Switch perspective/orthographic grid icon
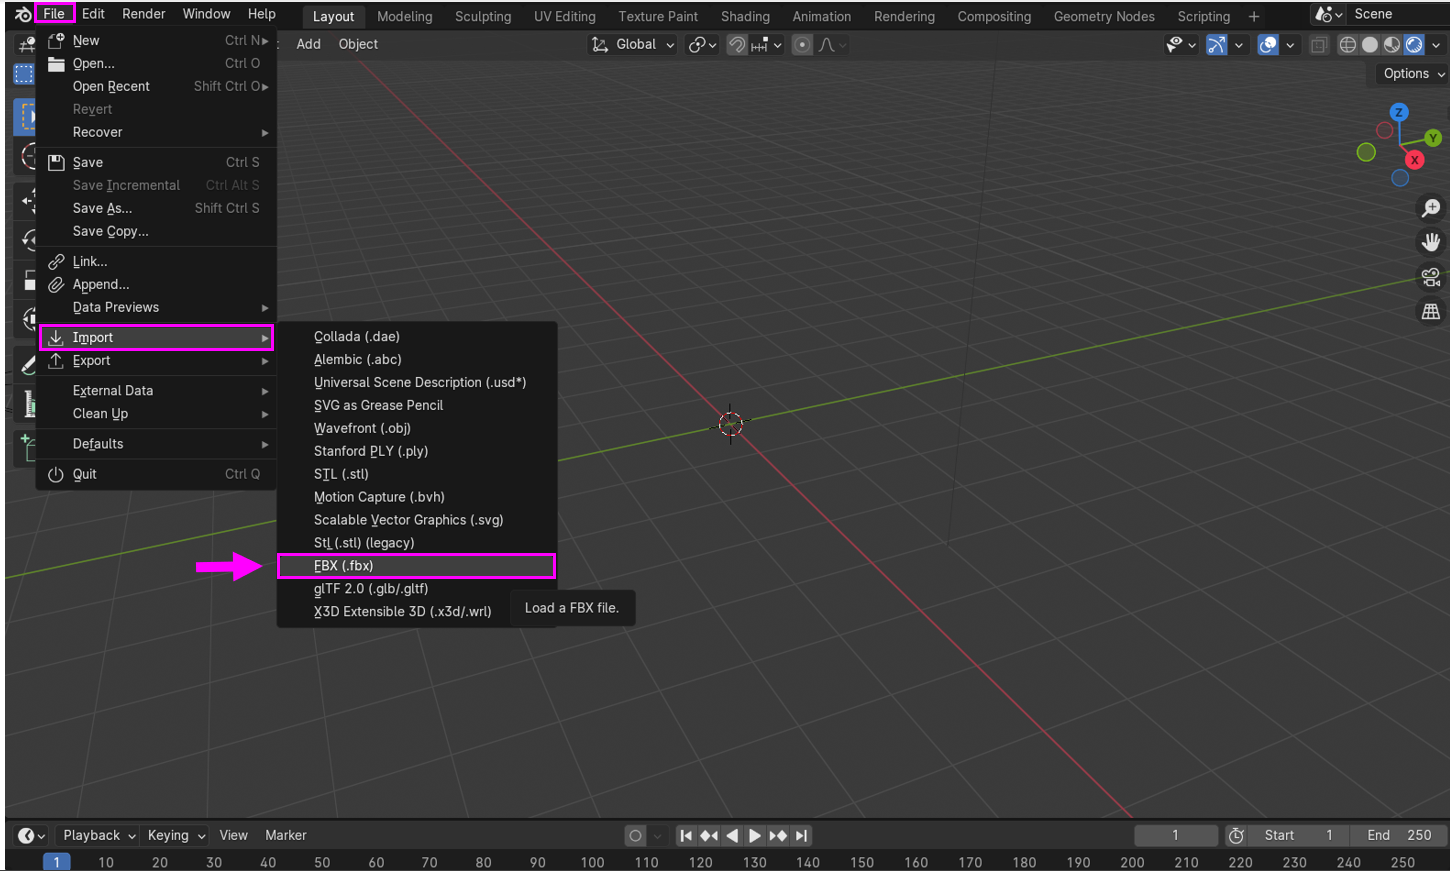The height and width of the screenshot is (871, 1450). (1431, 312)
